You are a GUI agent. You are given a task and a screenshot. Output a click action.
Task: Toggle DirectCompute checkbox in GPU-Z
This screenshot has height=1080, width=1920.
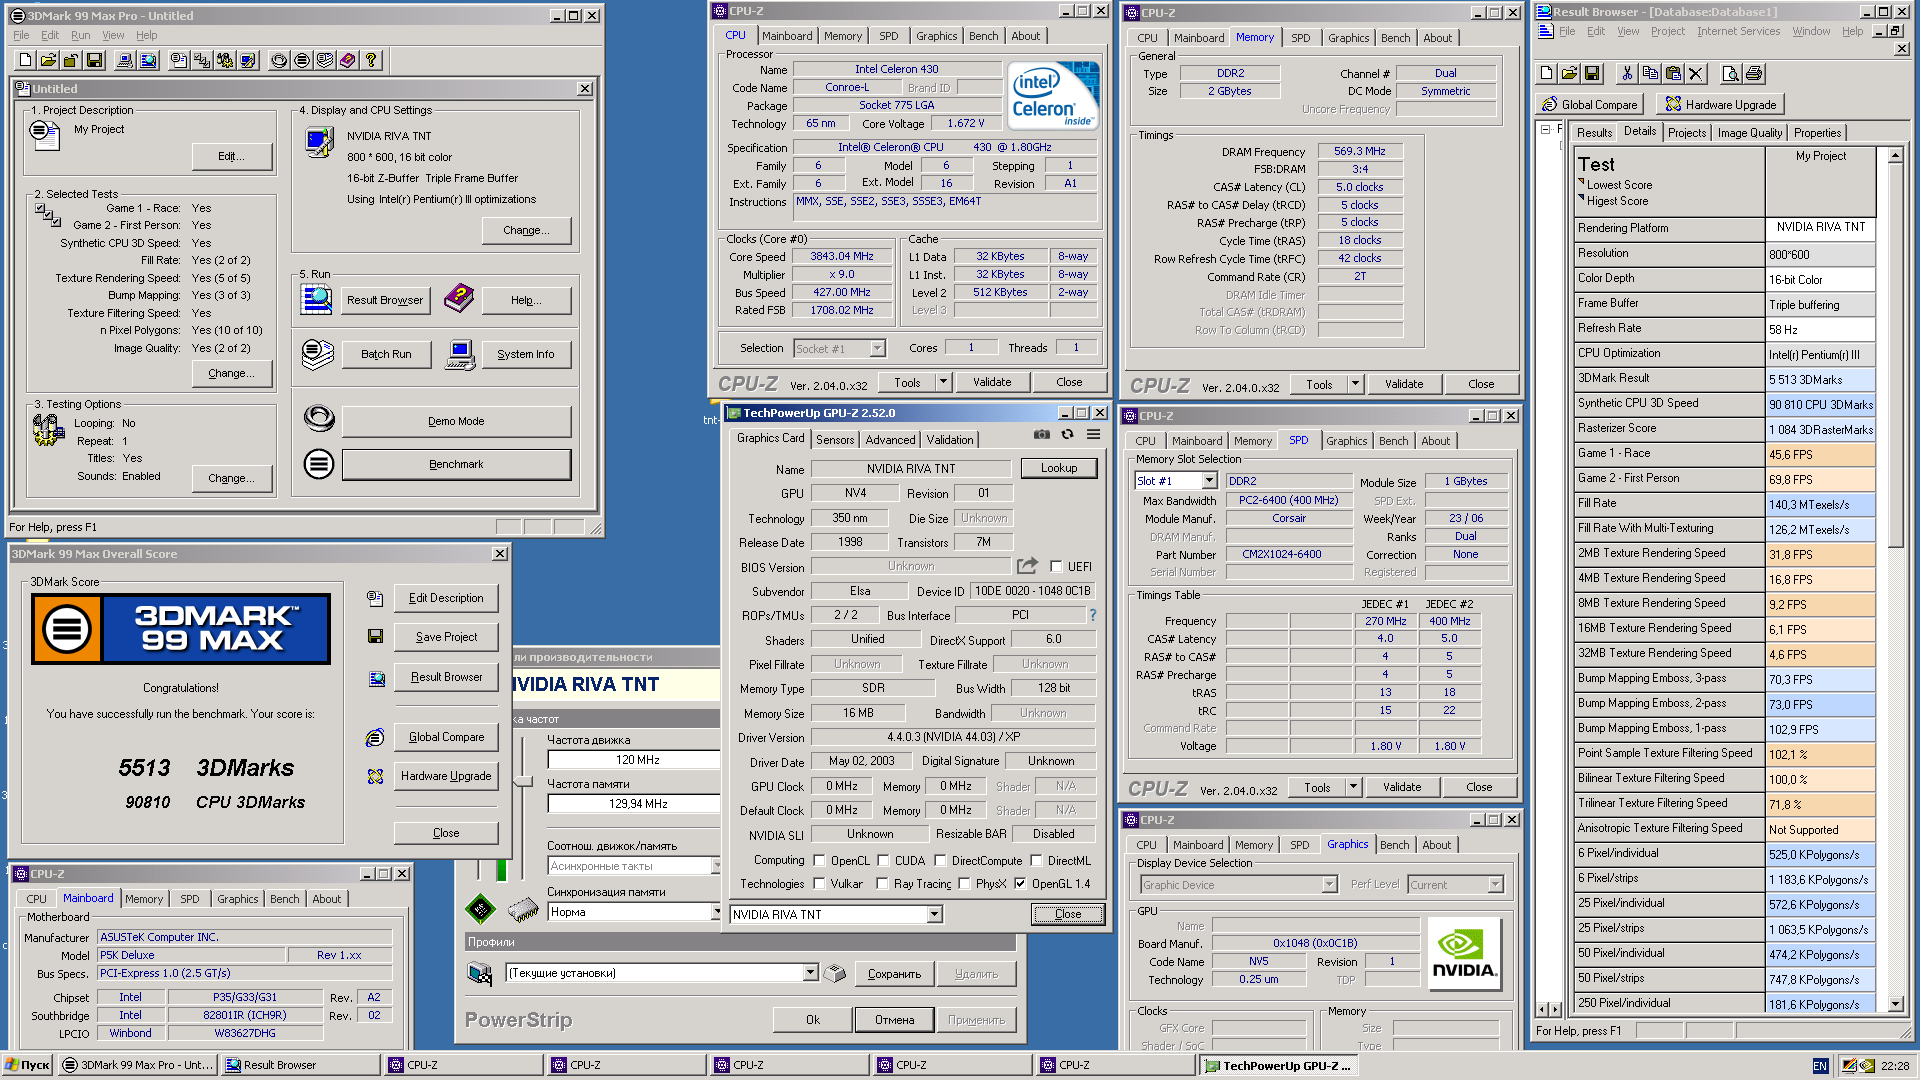coord(941,861)
